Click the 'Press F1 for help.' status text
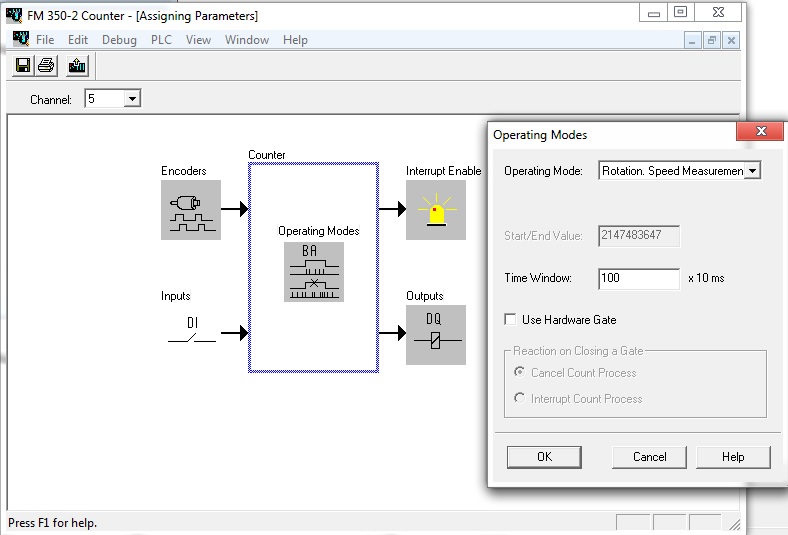The width and height of the screenshot is (788, 535). (x=52, y=523)
